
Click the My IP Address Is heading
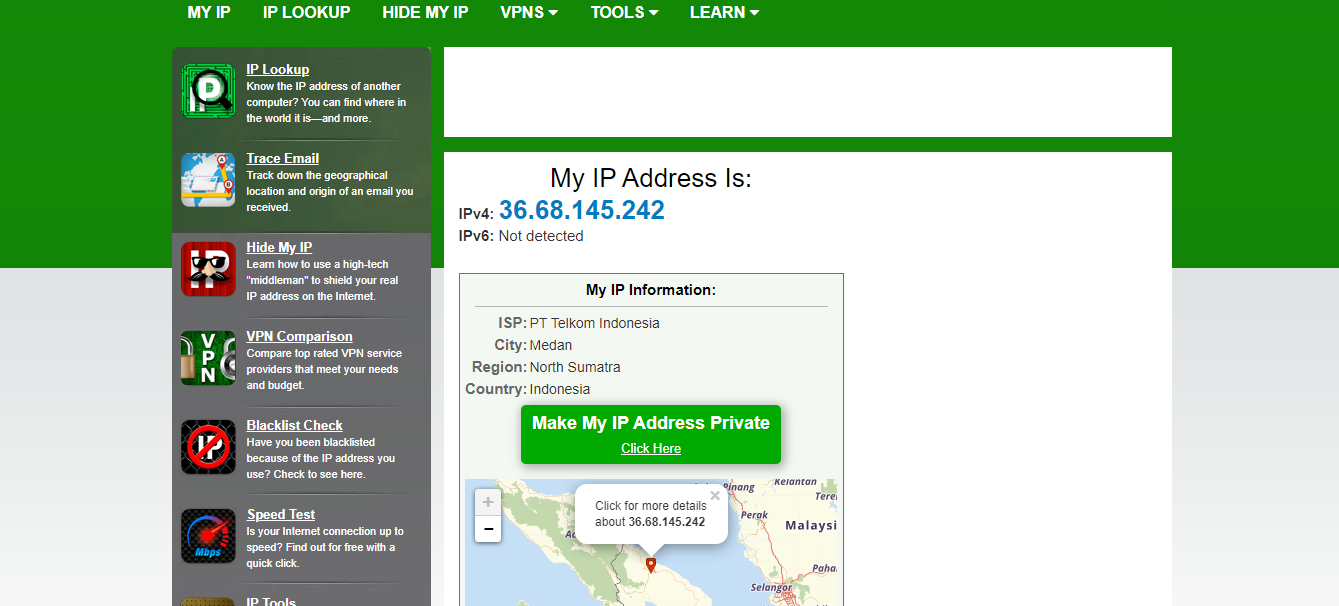[651, 178]
